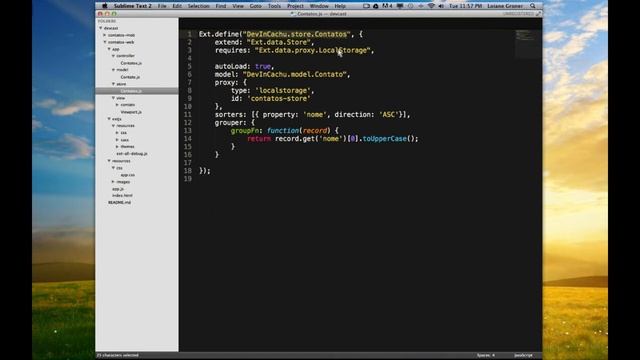Open the File menu

point(162,6)
